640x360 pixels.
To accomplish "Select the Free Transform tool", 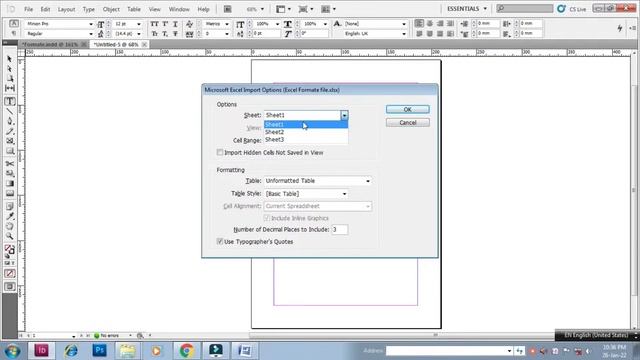I will (10, 173).
